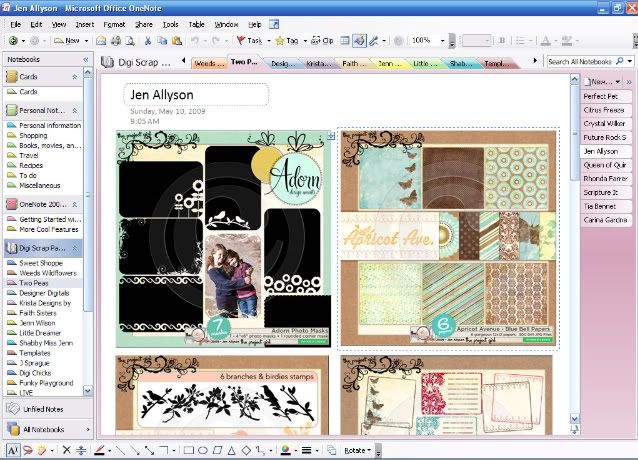Click the insert table grid icon
638x460 pixels.
(345, 40)
